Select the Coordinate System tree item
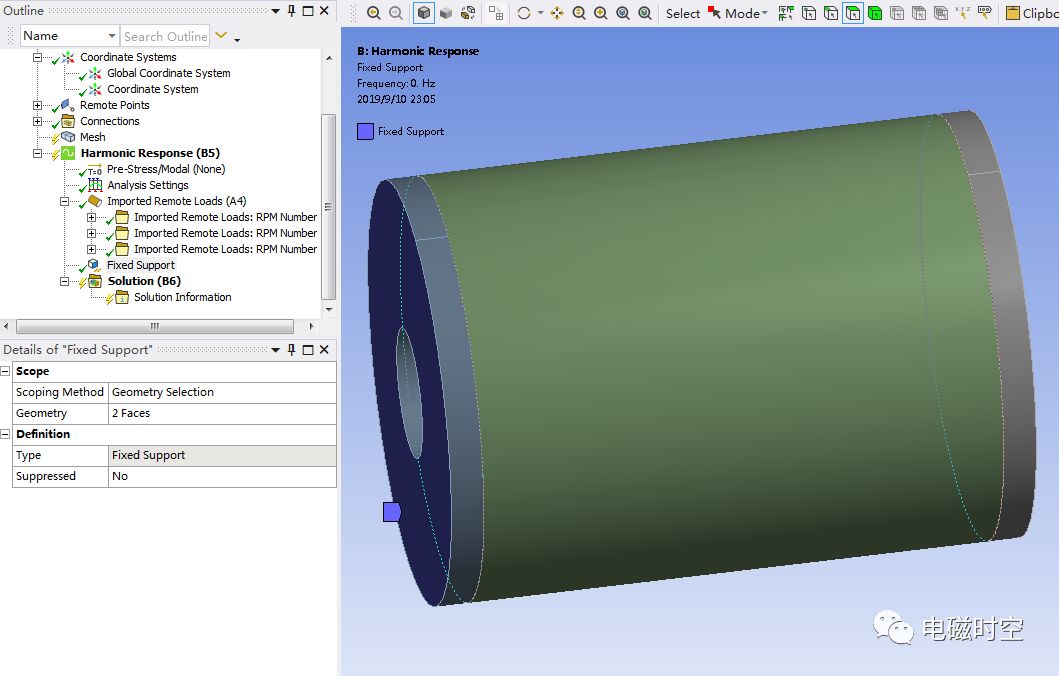This screenshot has height=676, width=1059. 153,89
